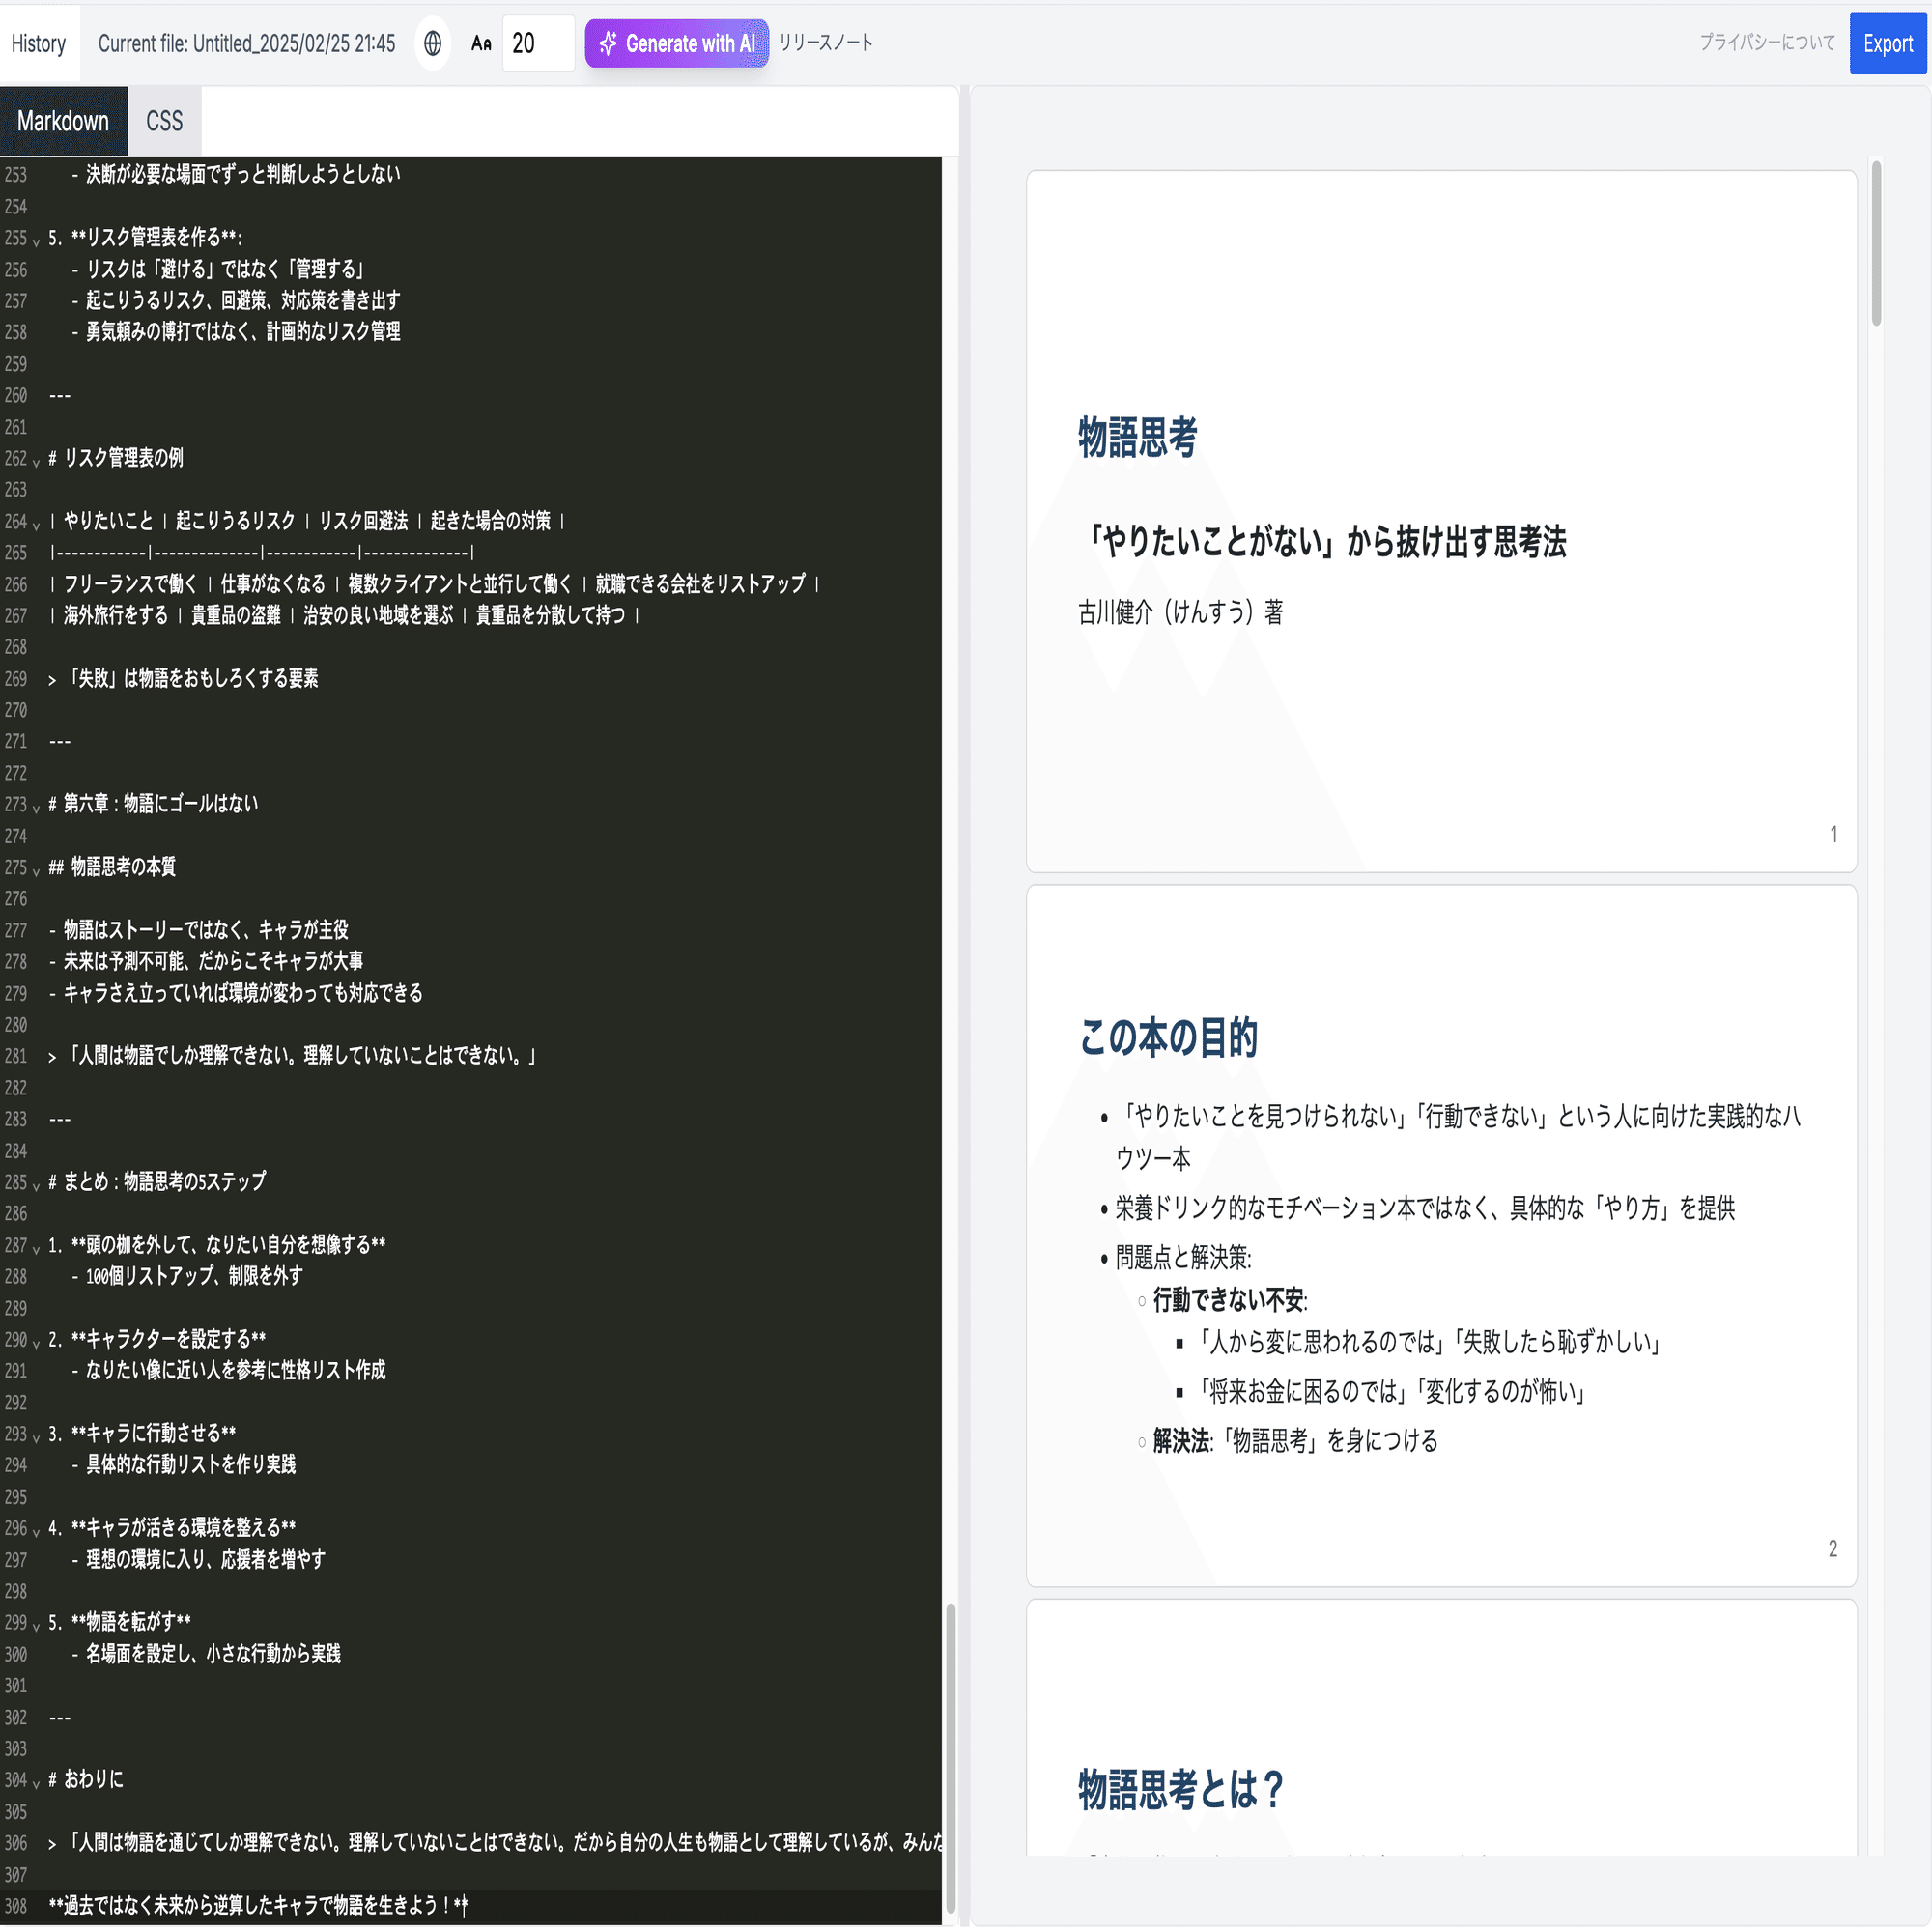Screen dimensions: 1932x1932
Task: Click line '3. **キャラに行動させる**'
Action: click(x=143, y=1434)
